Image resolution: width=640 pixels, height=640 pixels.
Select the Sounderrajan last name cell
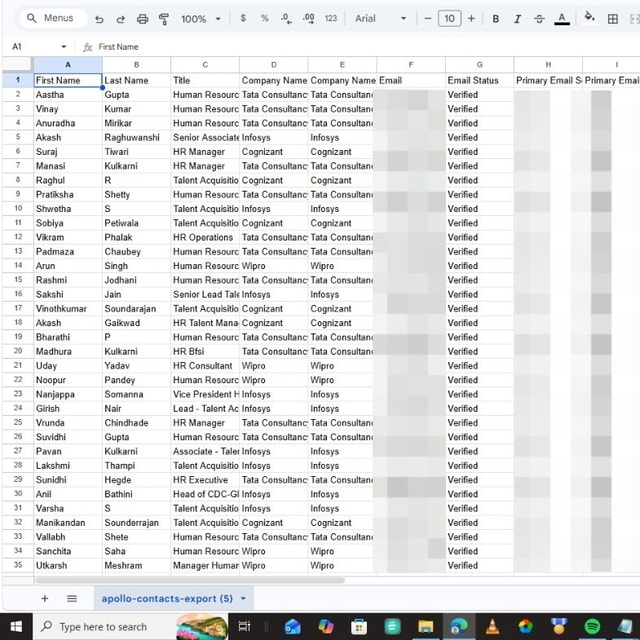click(x=136, y=523)
